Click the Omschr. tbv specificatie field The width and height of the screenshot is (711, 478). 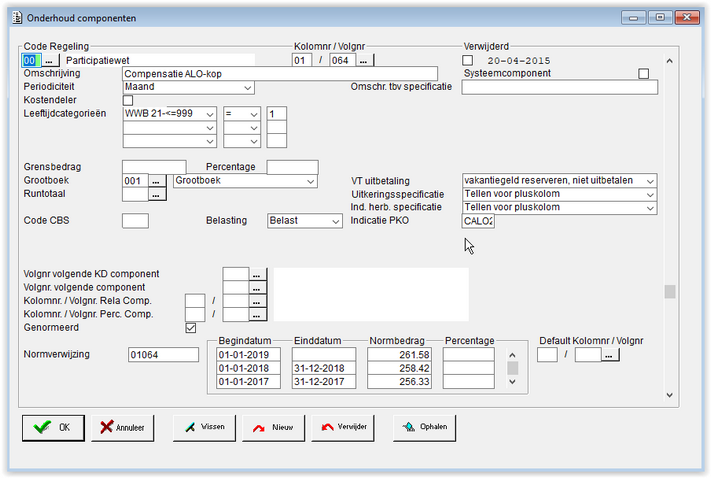(560, 87)
